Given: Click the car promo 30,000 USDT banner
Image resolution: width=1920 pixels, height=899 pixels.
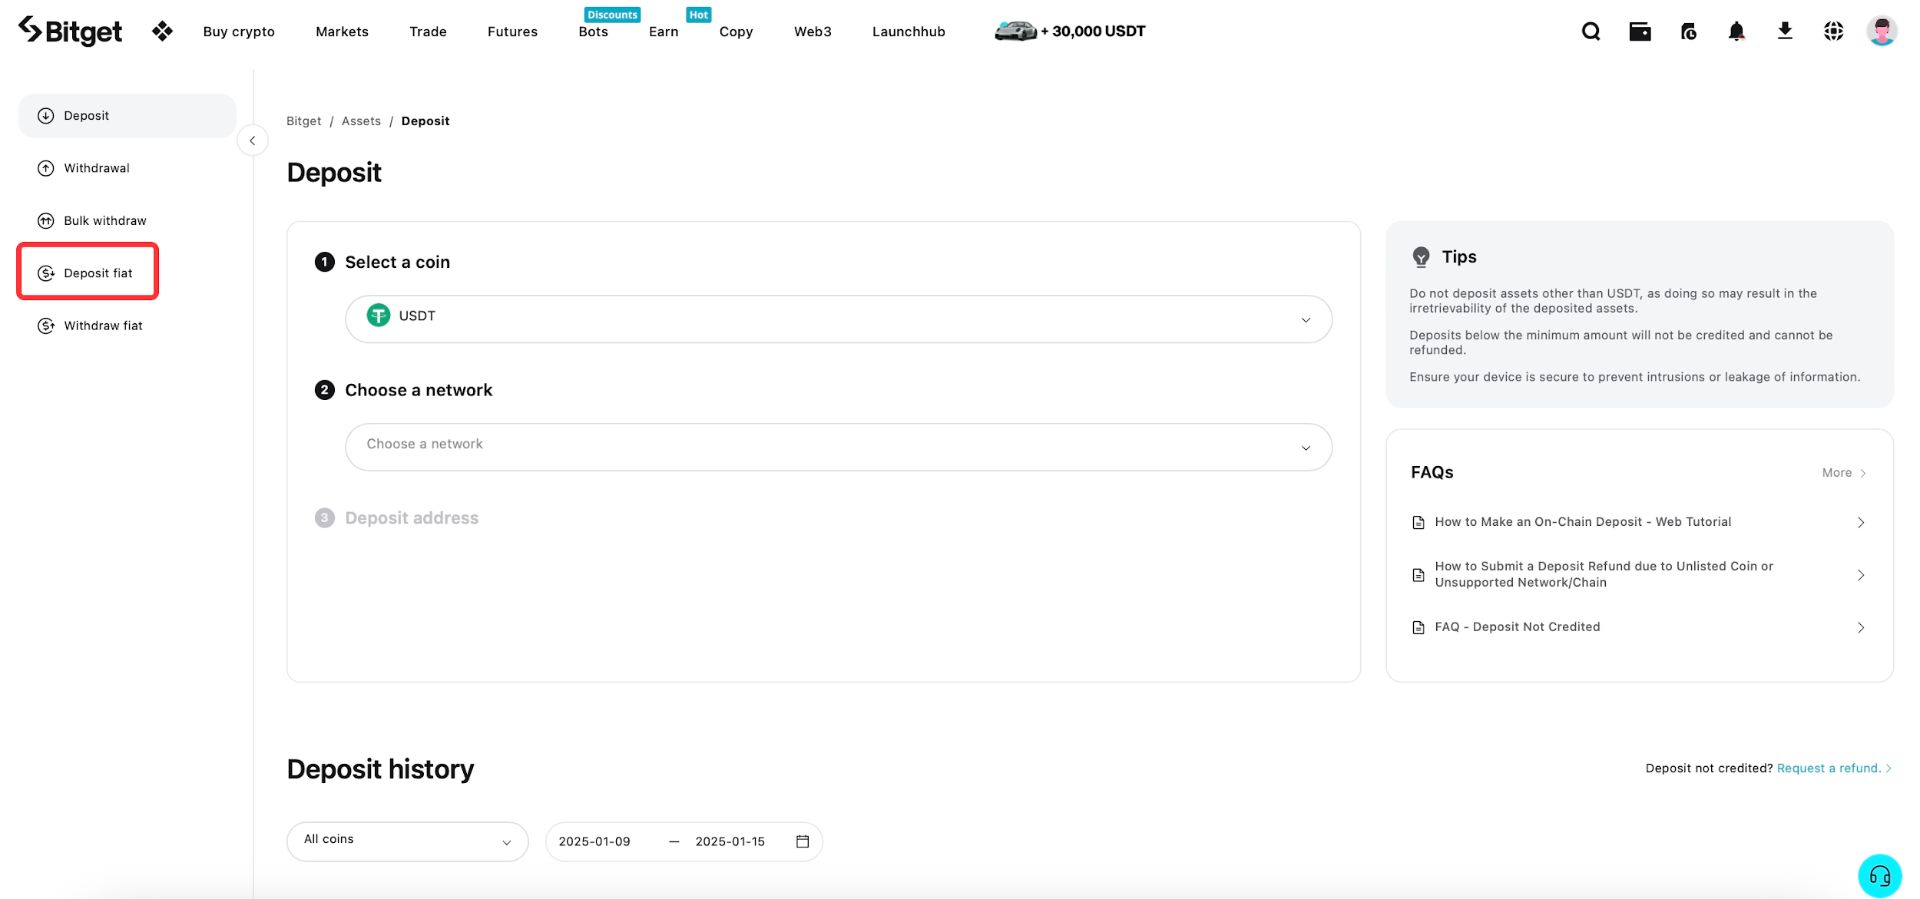Looking at the screenshot, I should point(1070,31).
